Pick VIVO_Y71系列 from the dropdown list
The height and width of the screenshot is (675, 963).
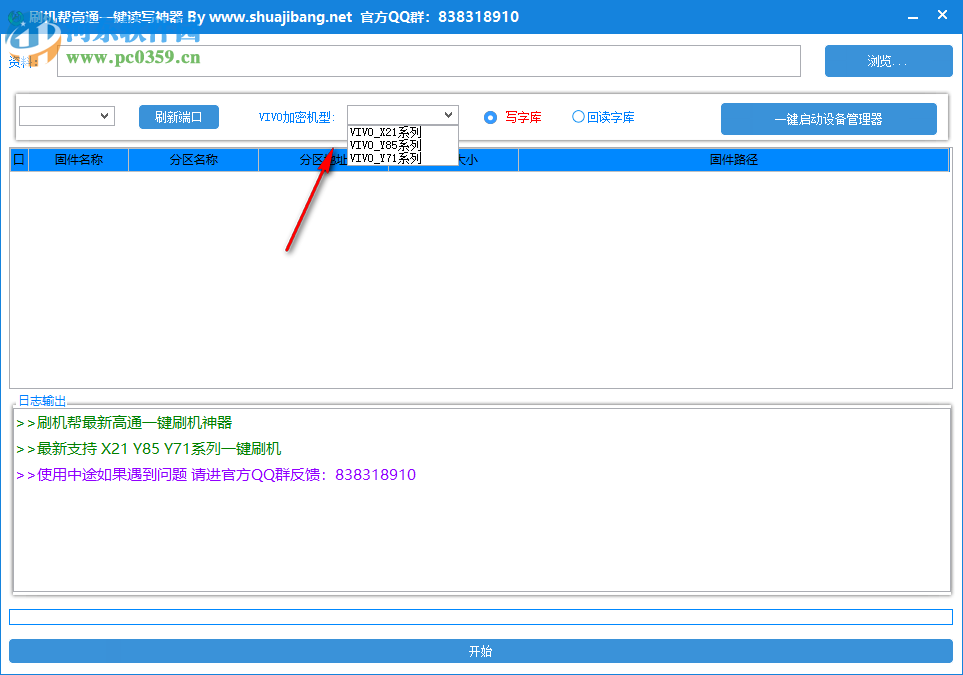click(x=386, y=158)
